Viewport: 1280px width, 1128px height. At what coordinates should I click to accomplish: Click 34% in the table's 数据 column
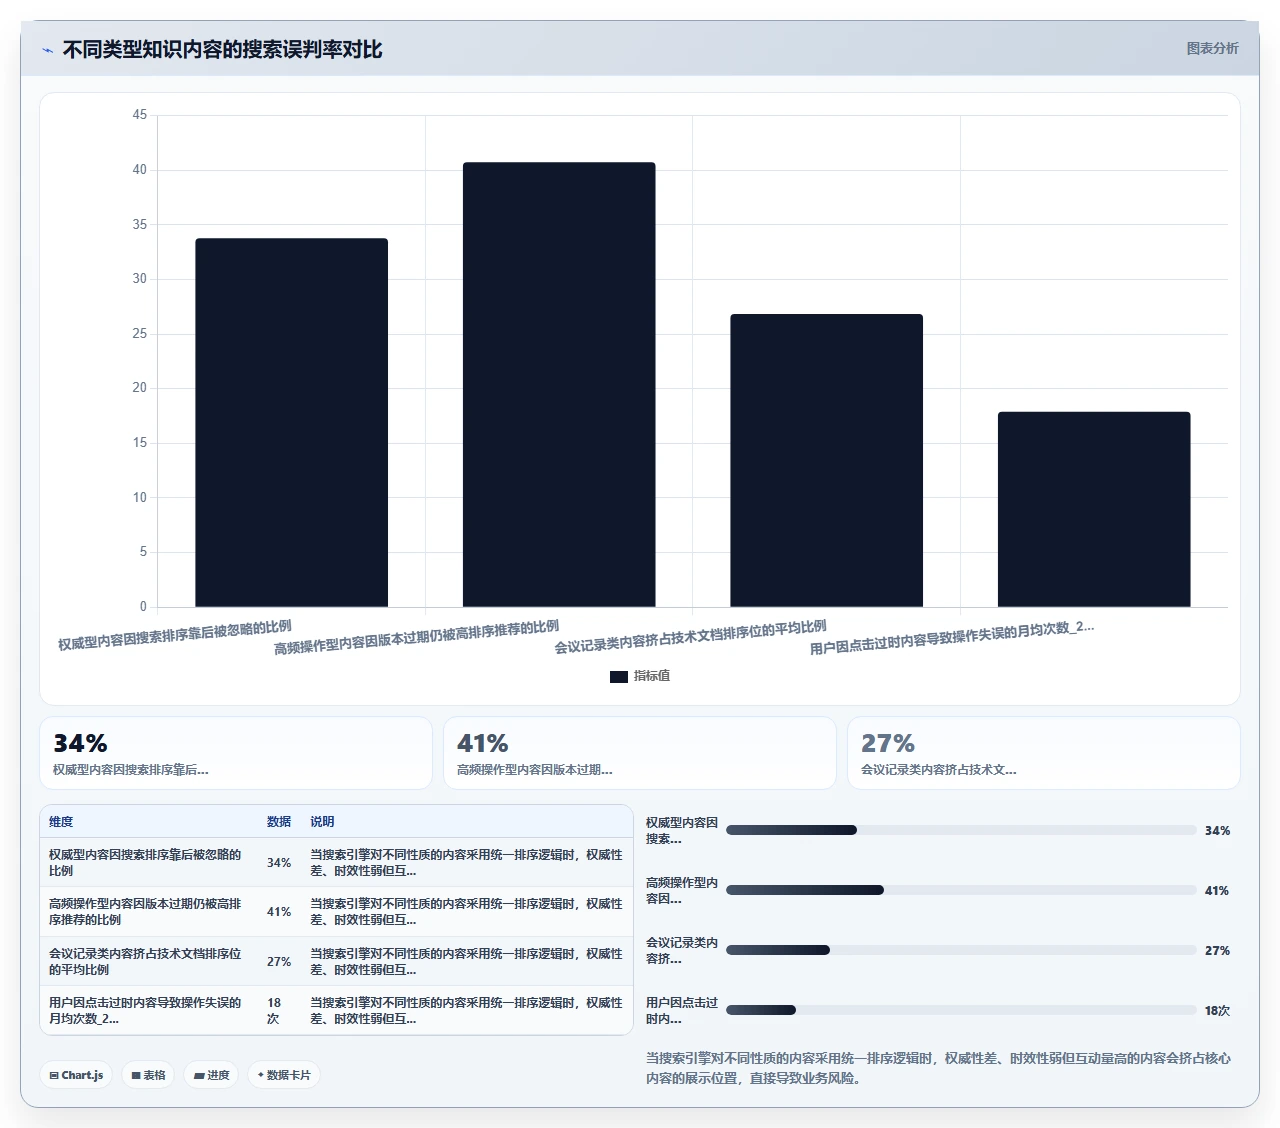[x=279, y=863]
